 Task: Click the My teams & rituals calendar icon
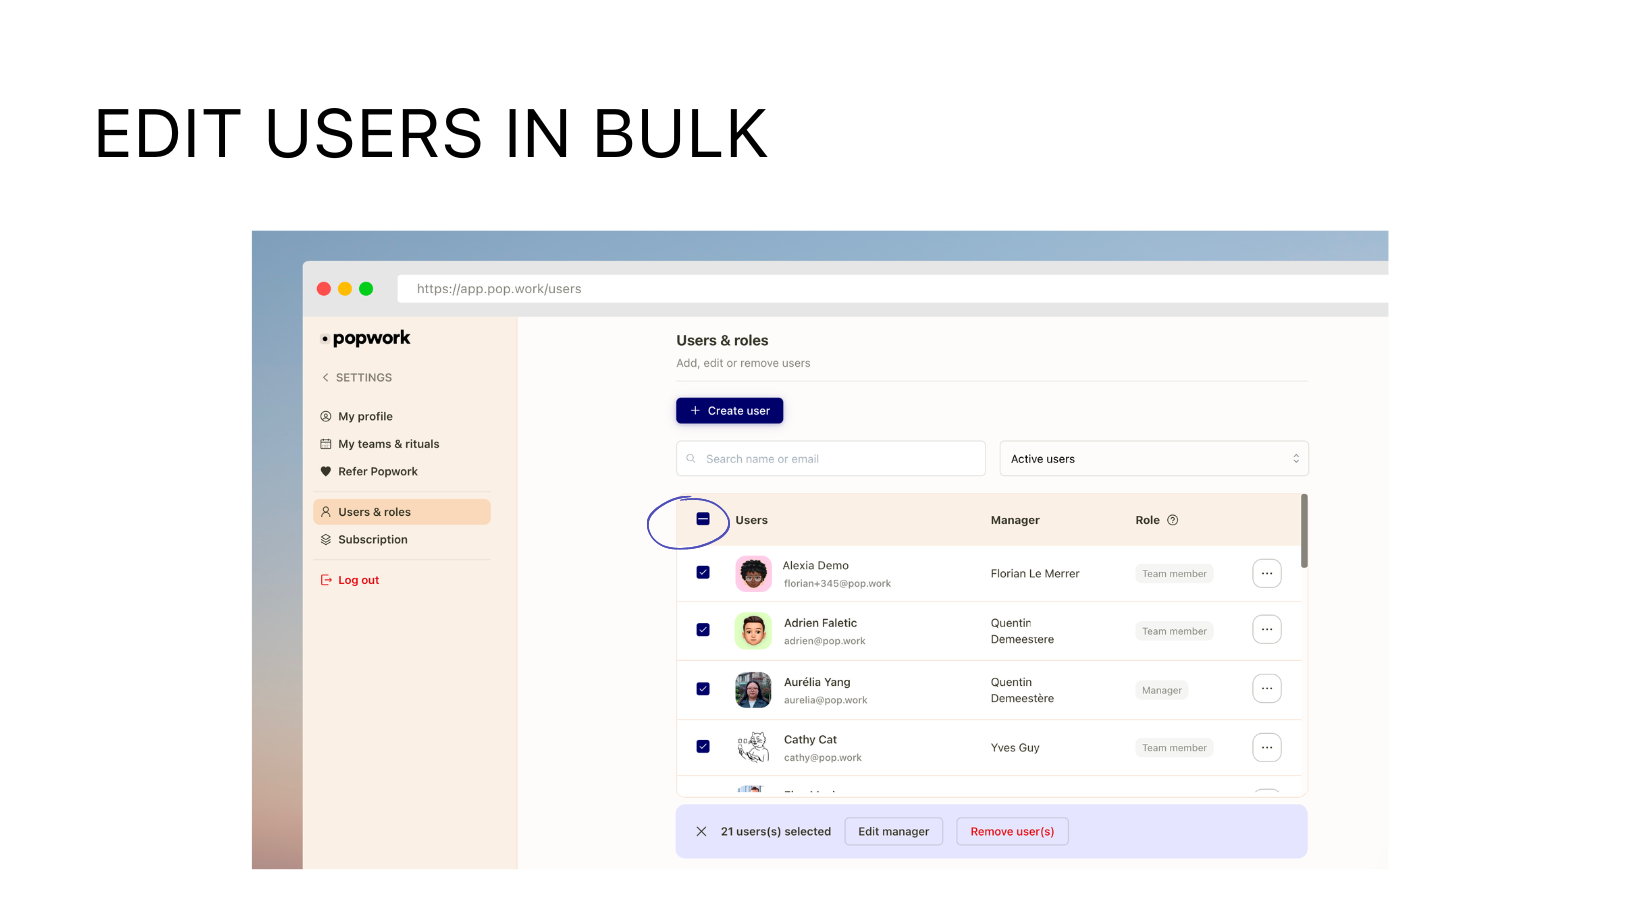pyautogui.click(x=325, y=443)
